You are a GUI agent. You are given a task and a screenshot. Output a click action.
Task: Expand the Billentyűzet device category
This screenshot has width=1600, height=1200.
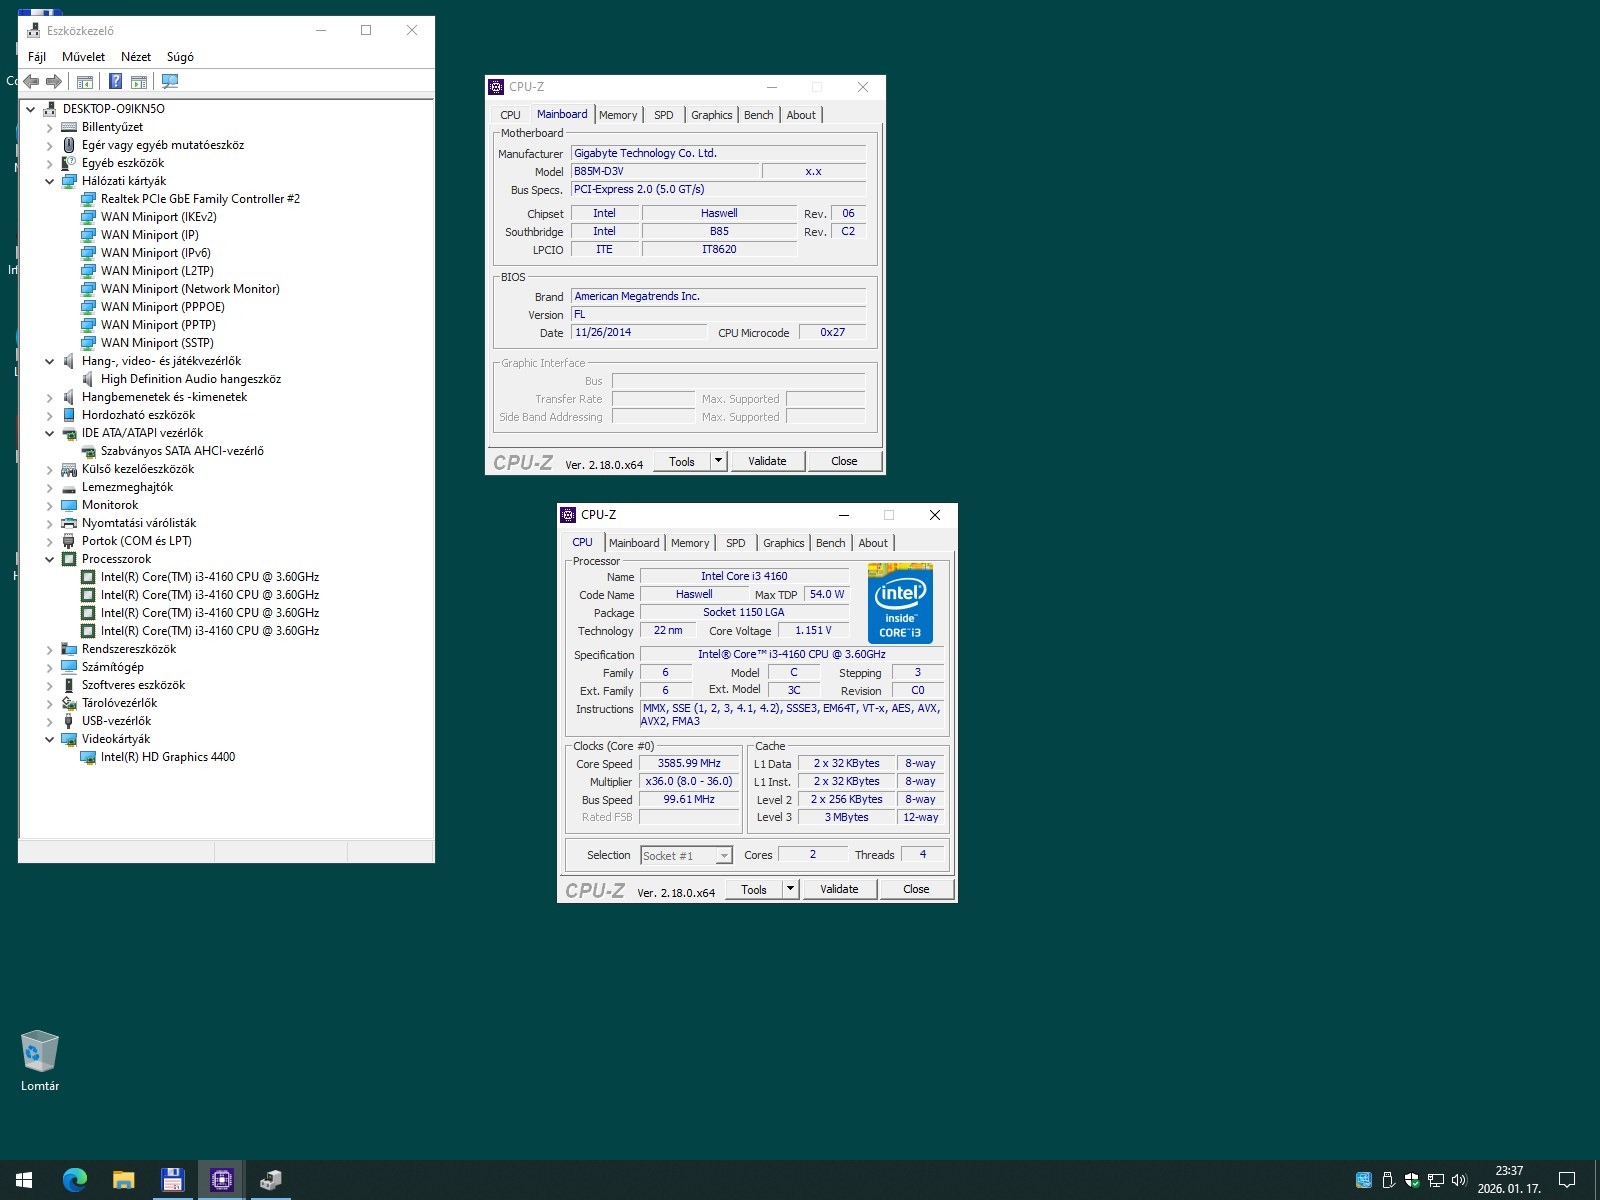click(49, 128)
